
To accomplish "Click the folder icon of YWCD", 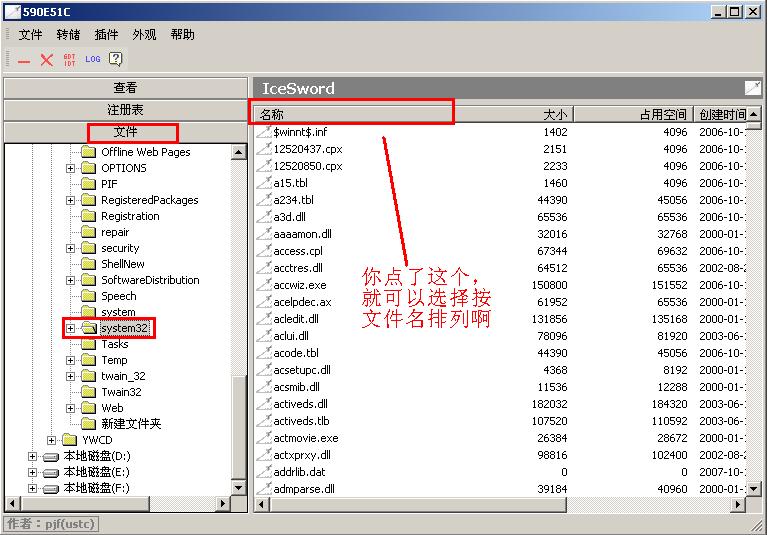I will (70, 440).
